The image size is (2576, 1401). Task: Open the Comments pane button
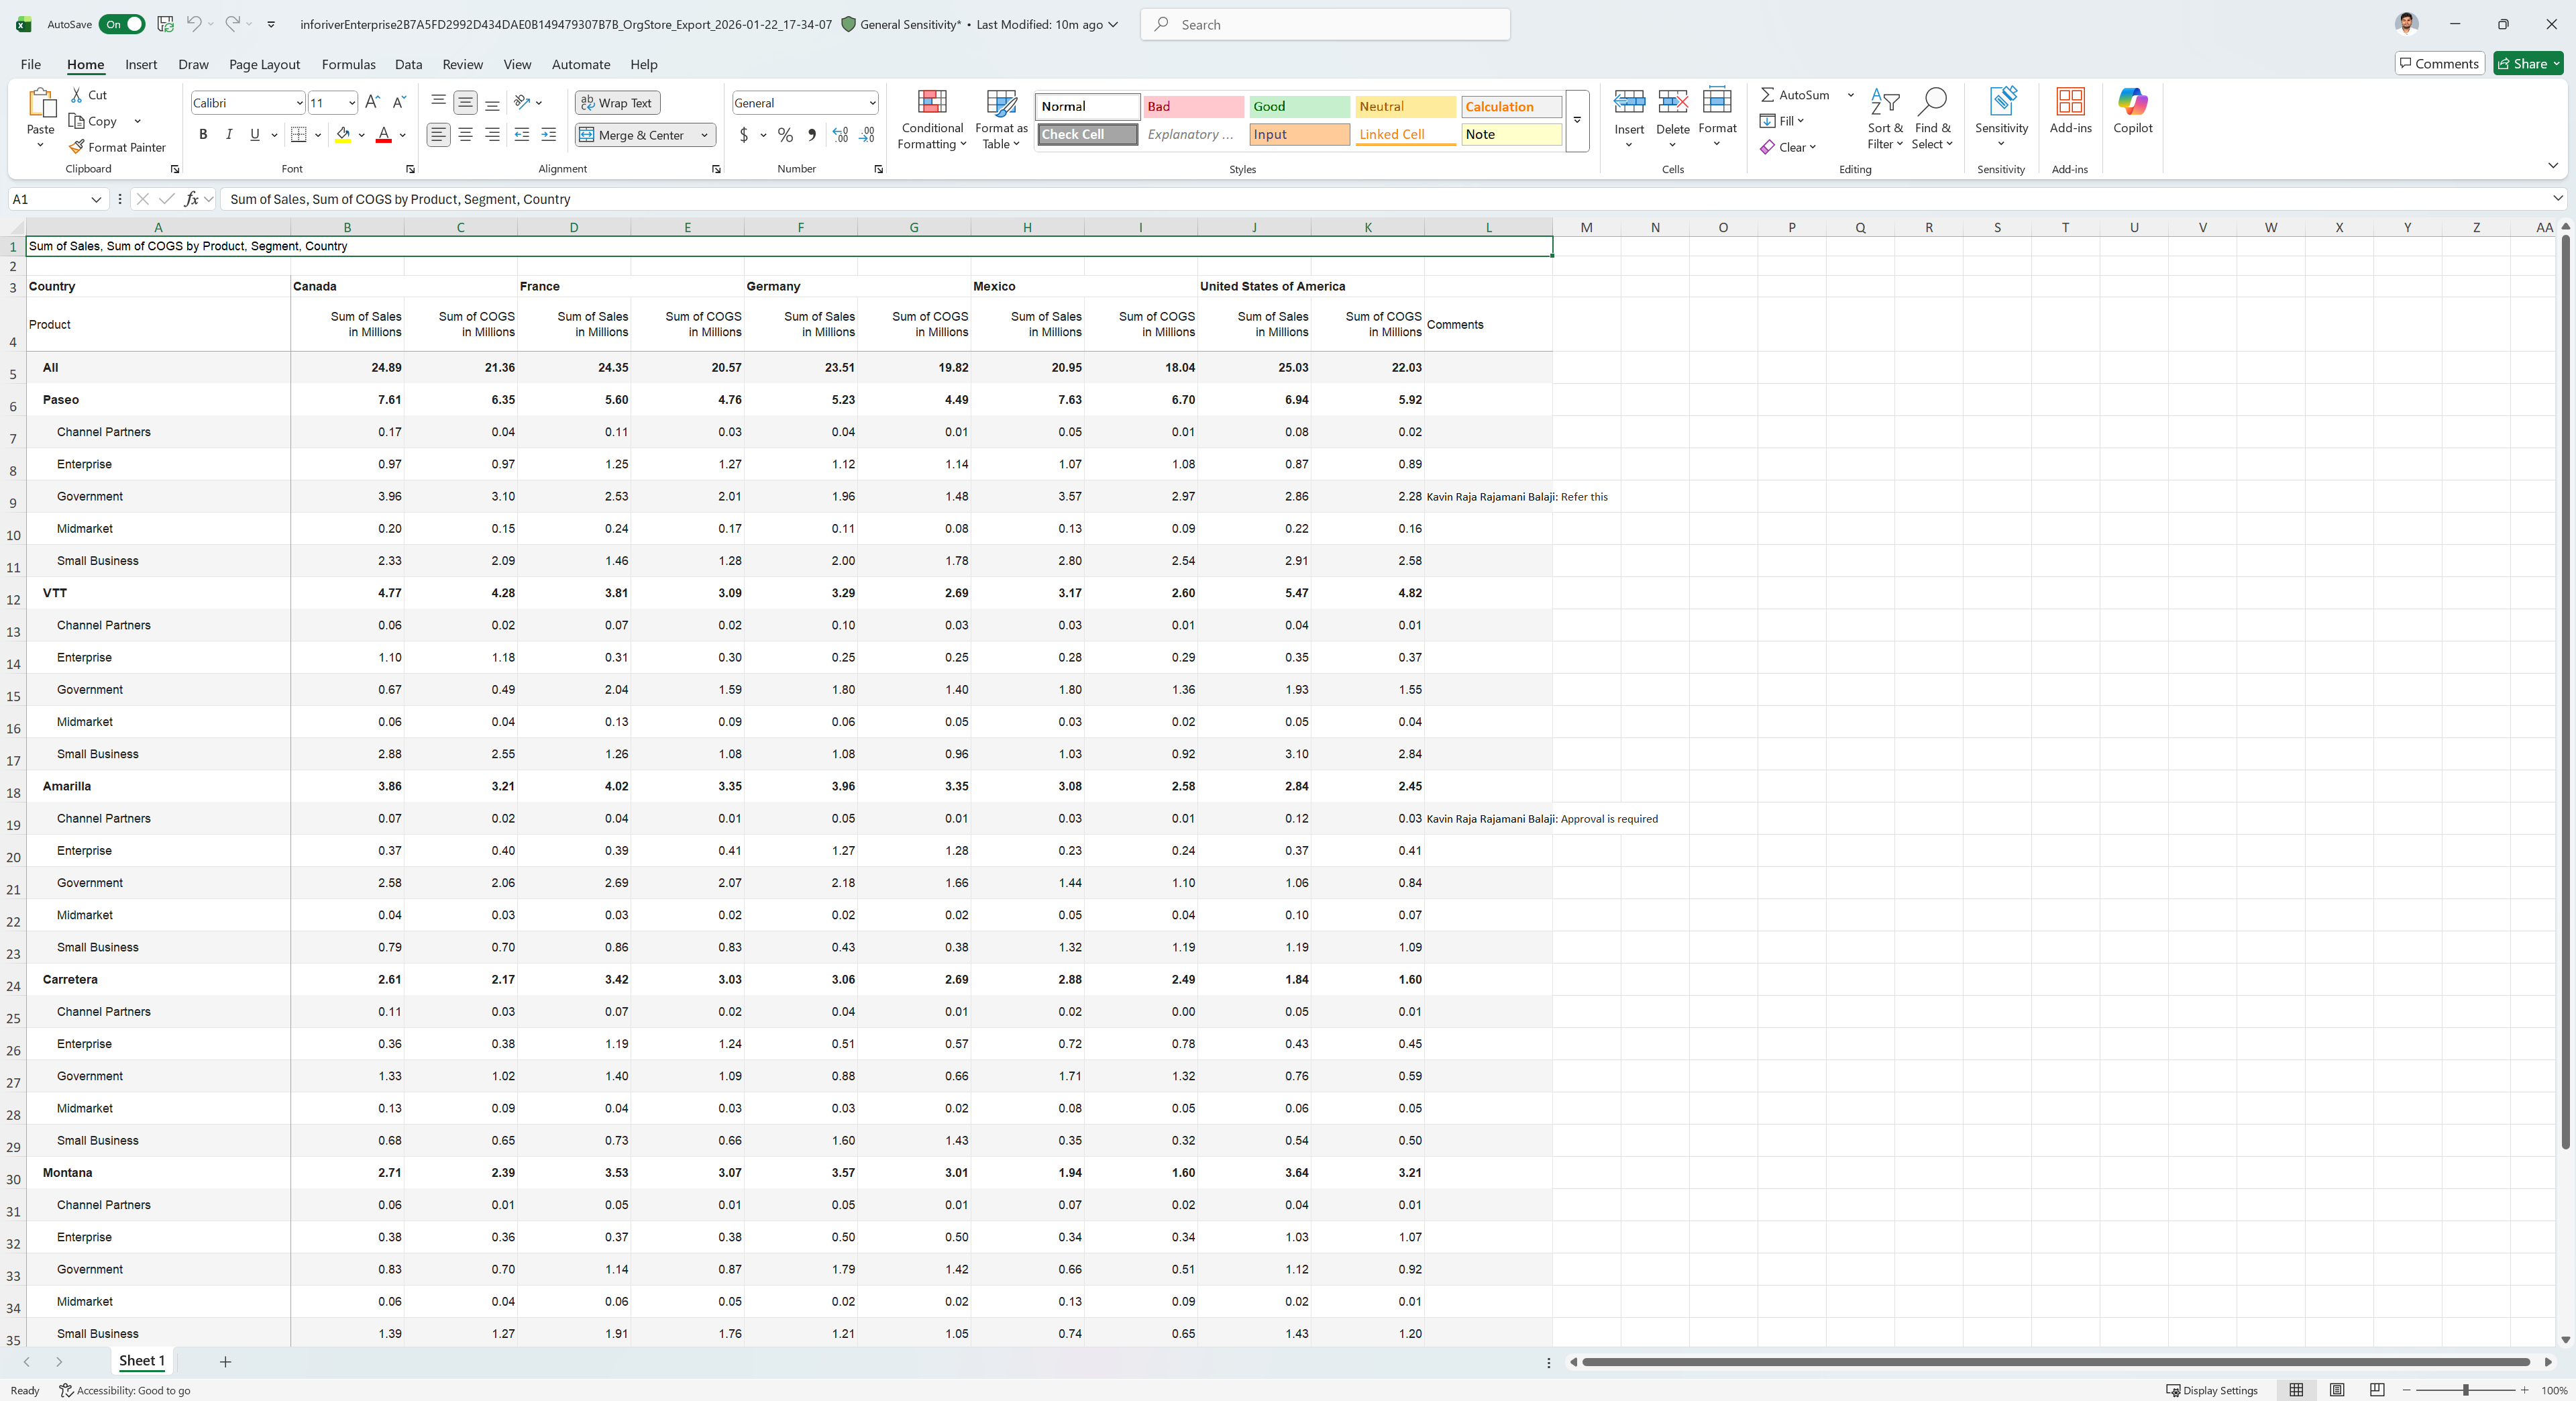[2439, 63]
